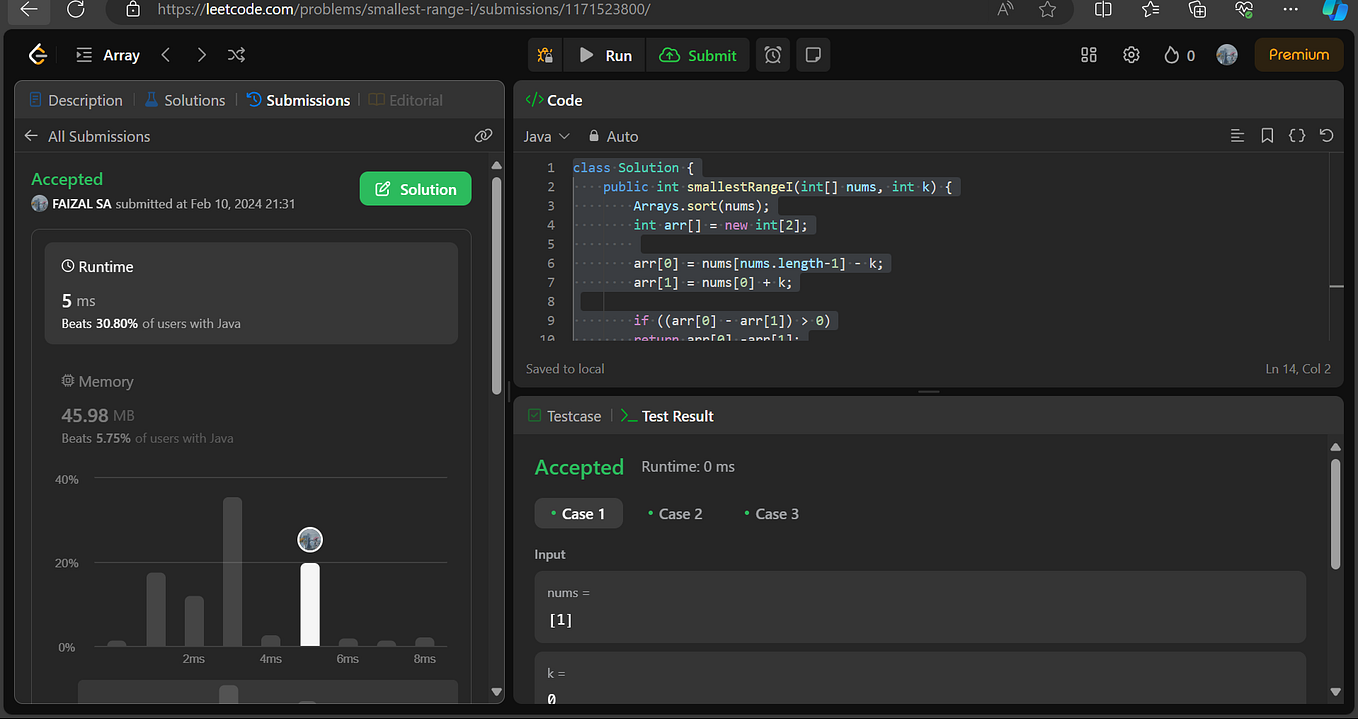The width and height of the screenshot is (1358, 719).
Task: Select the Case 3 test case
Action: pyautogui.click(x=771, y=514)
